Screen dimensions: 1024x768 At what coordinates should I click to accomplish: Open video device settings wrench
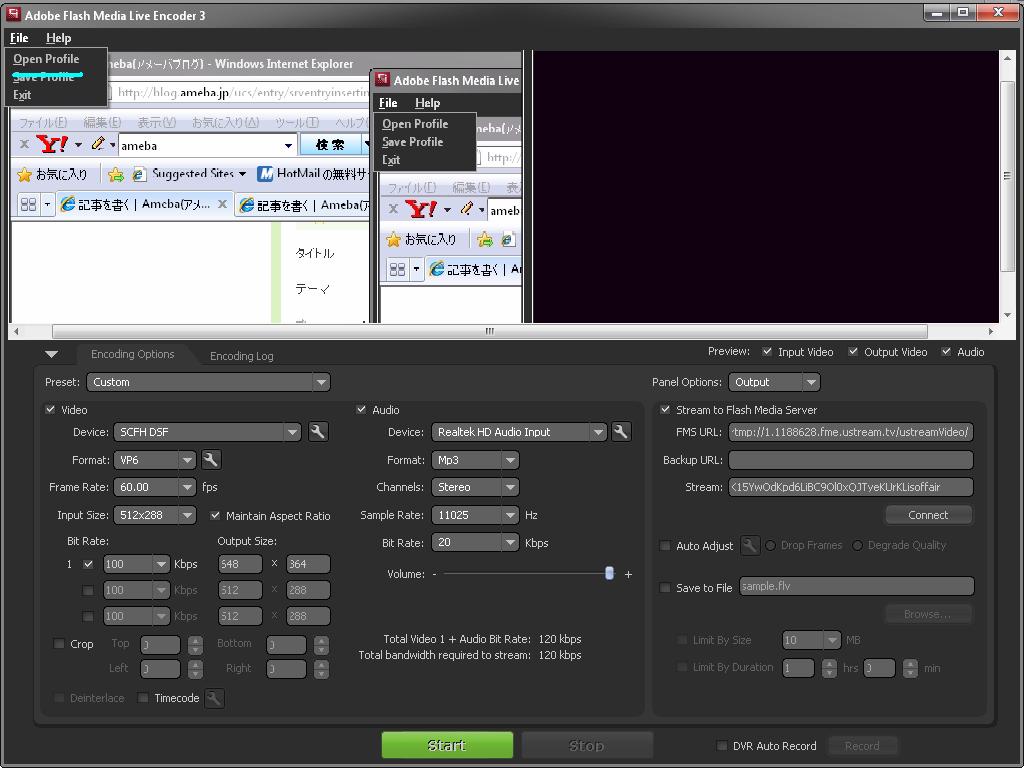pos(318,432)
